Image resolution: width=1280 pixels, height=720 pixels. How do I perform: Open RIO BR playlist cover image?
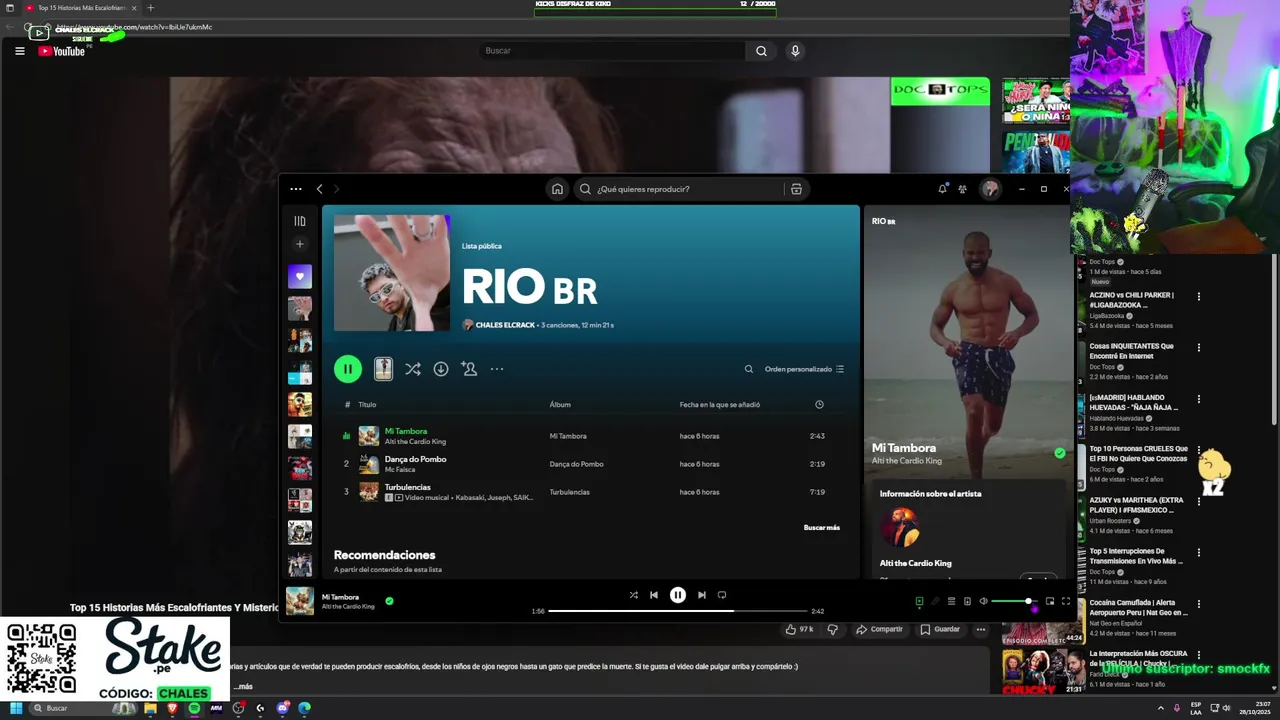pyautogui.click(x=392, y=273)
